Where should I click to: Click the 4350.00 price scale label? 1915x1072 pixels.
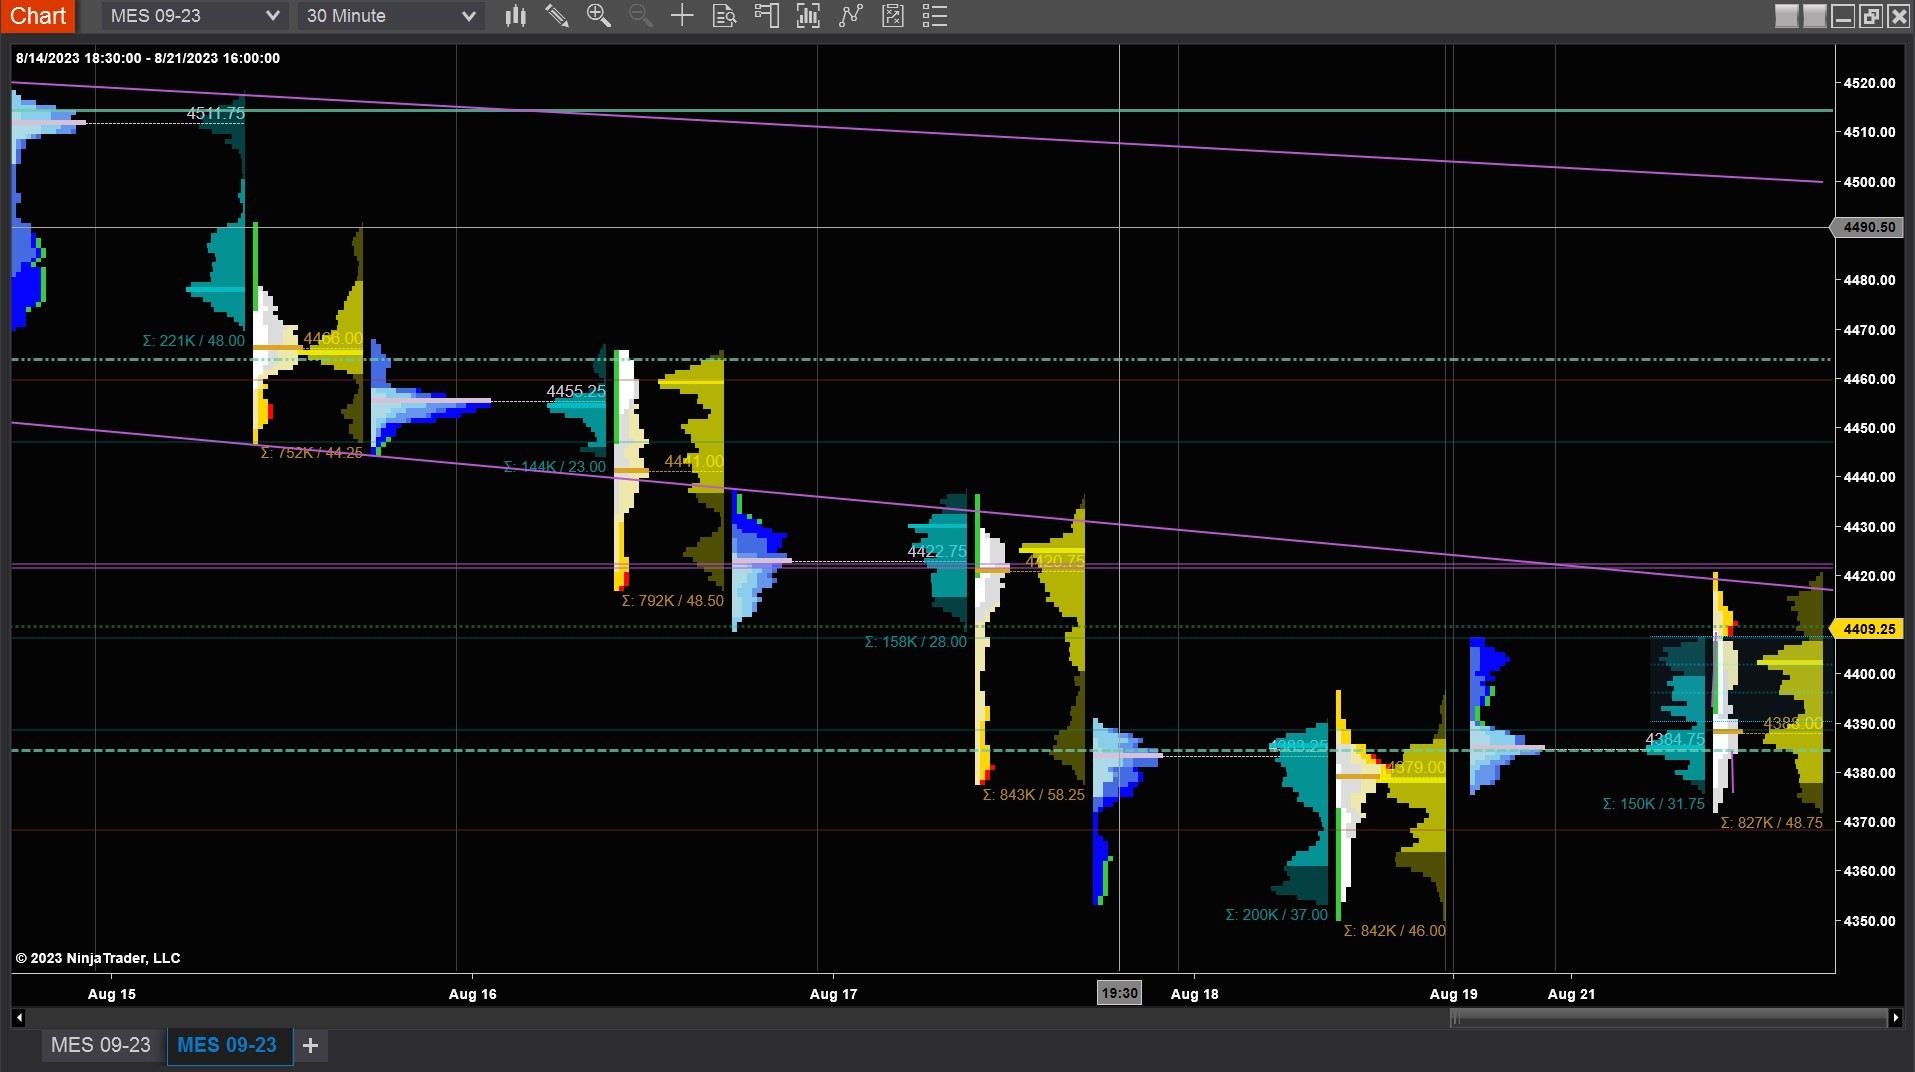pos(1869,921)
